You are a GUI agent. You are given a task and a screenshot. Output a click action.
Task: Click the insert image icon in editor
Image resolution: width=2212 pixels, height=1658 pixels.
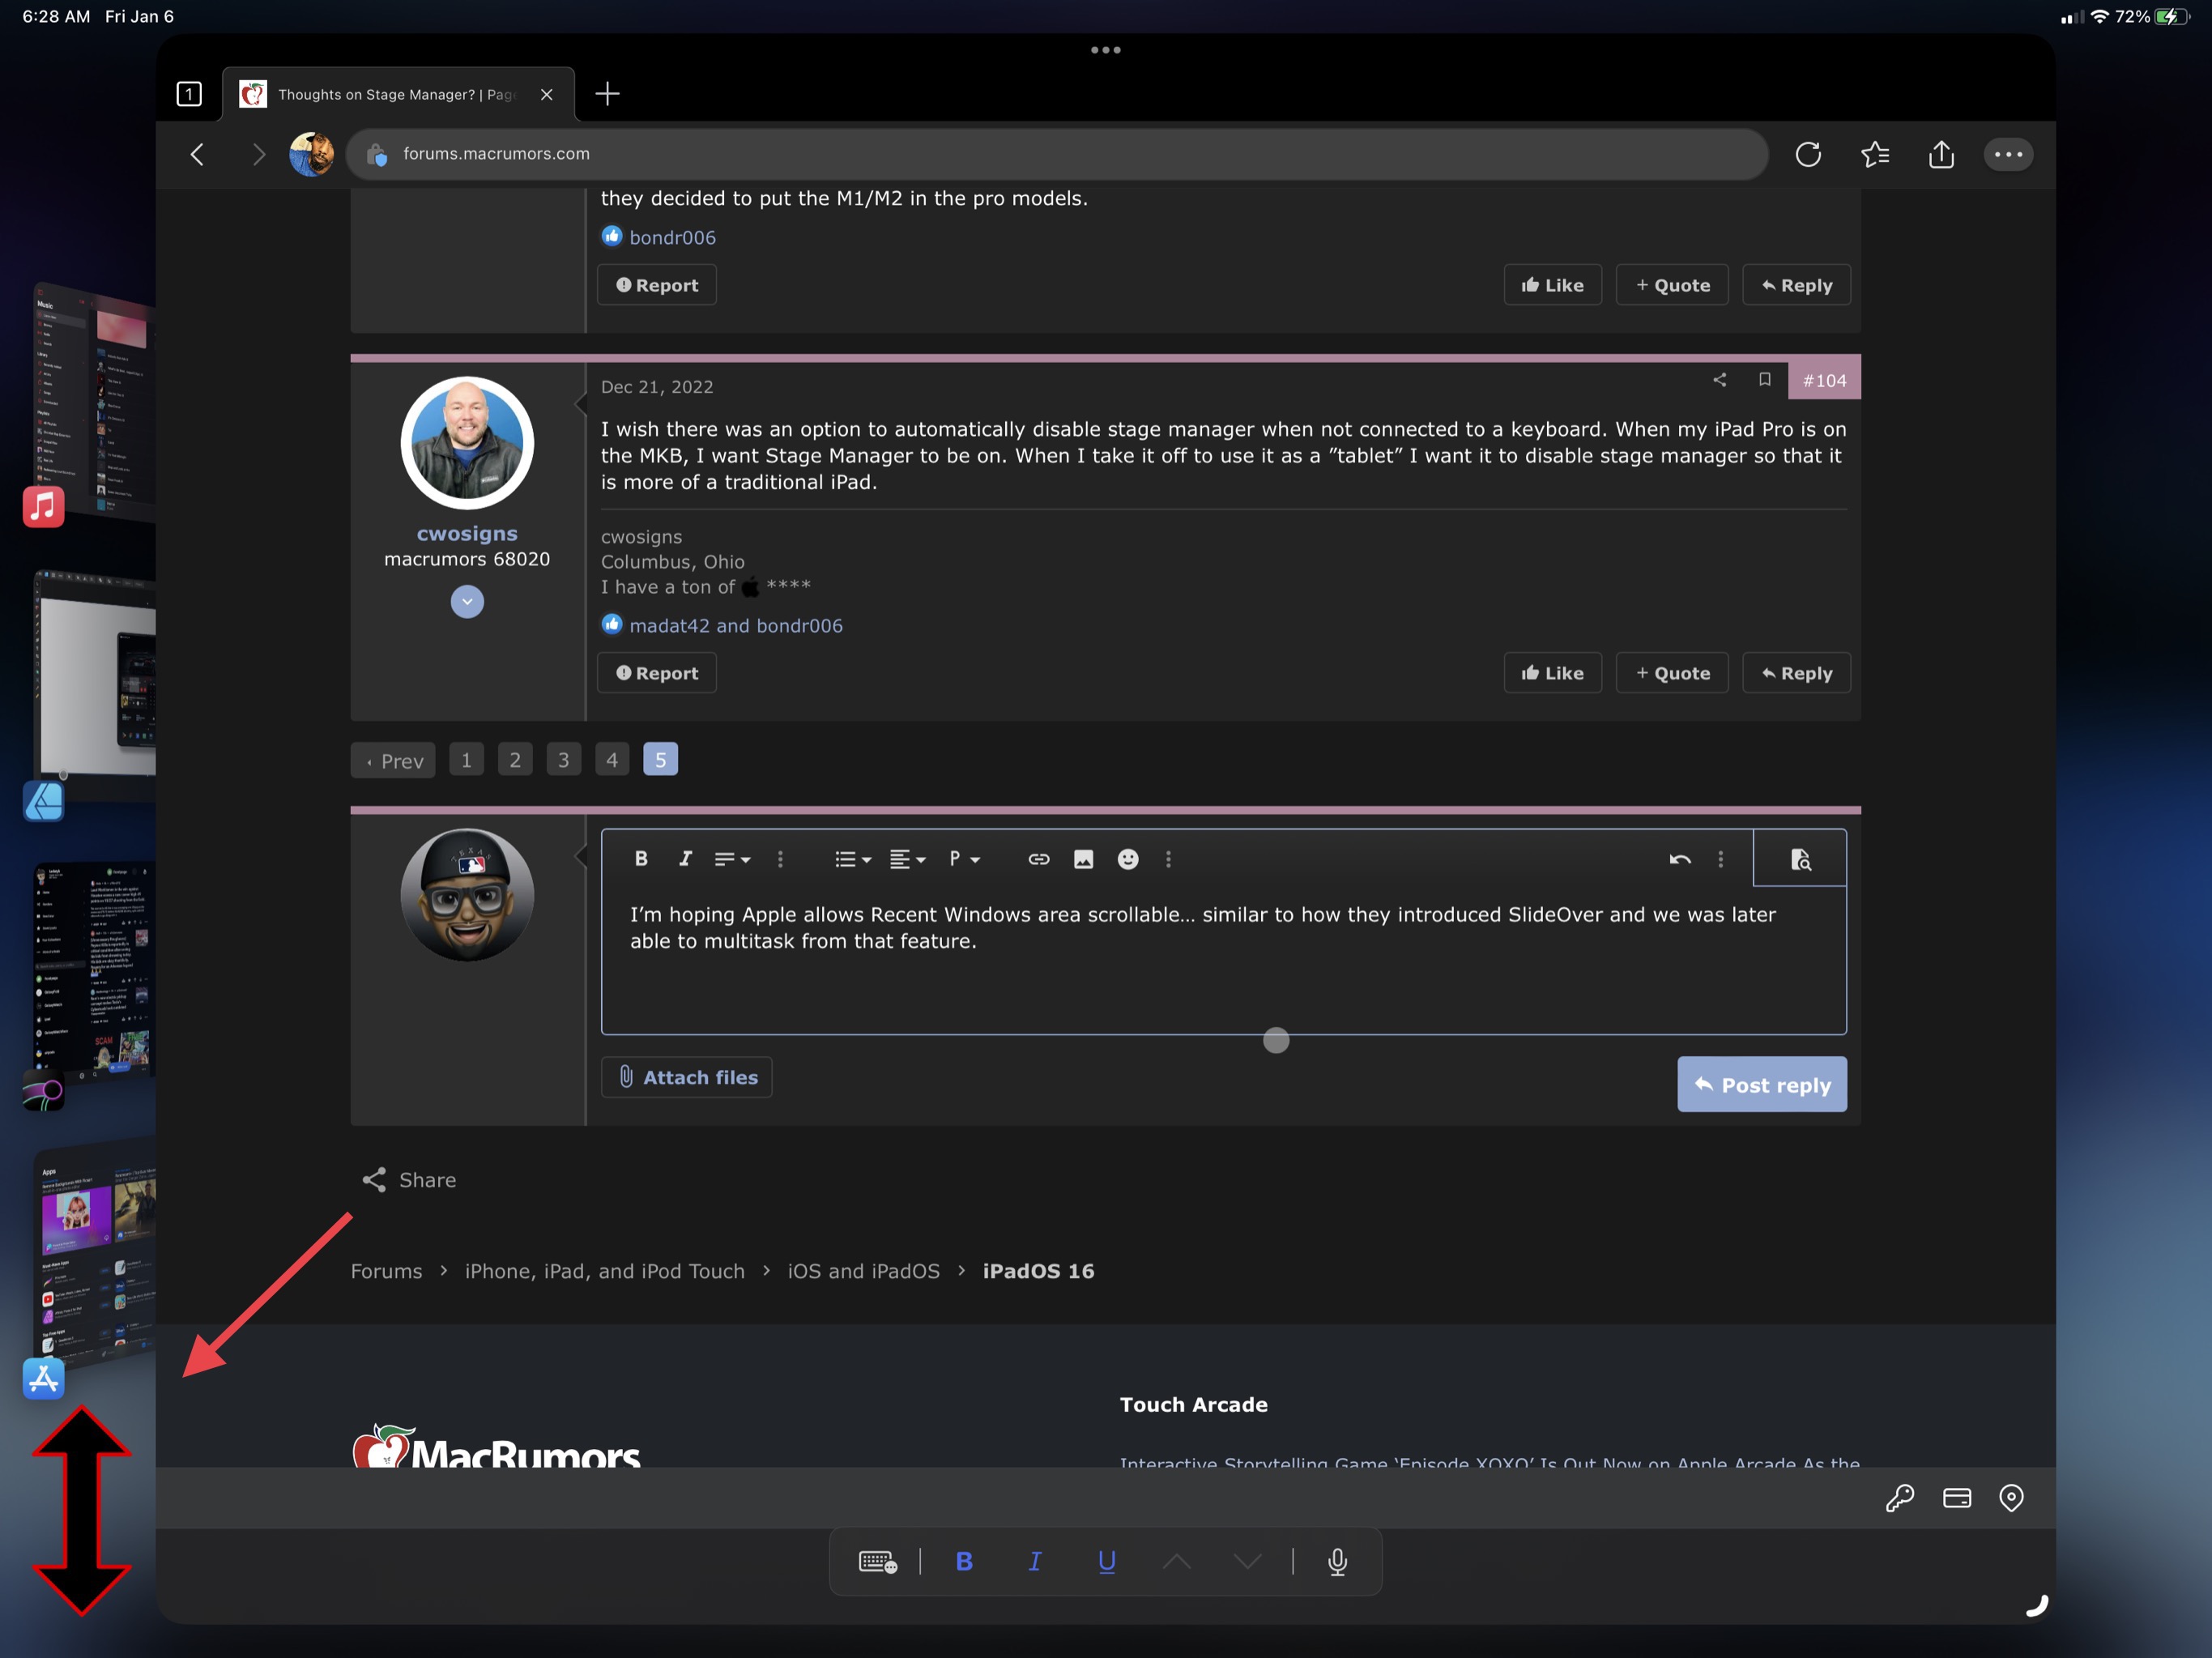point(1083,859)
